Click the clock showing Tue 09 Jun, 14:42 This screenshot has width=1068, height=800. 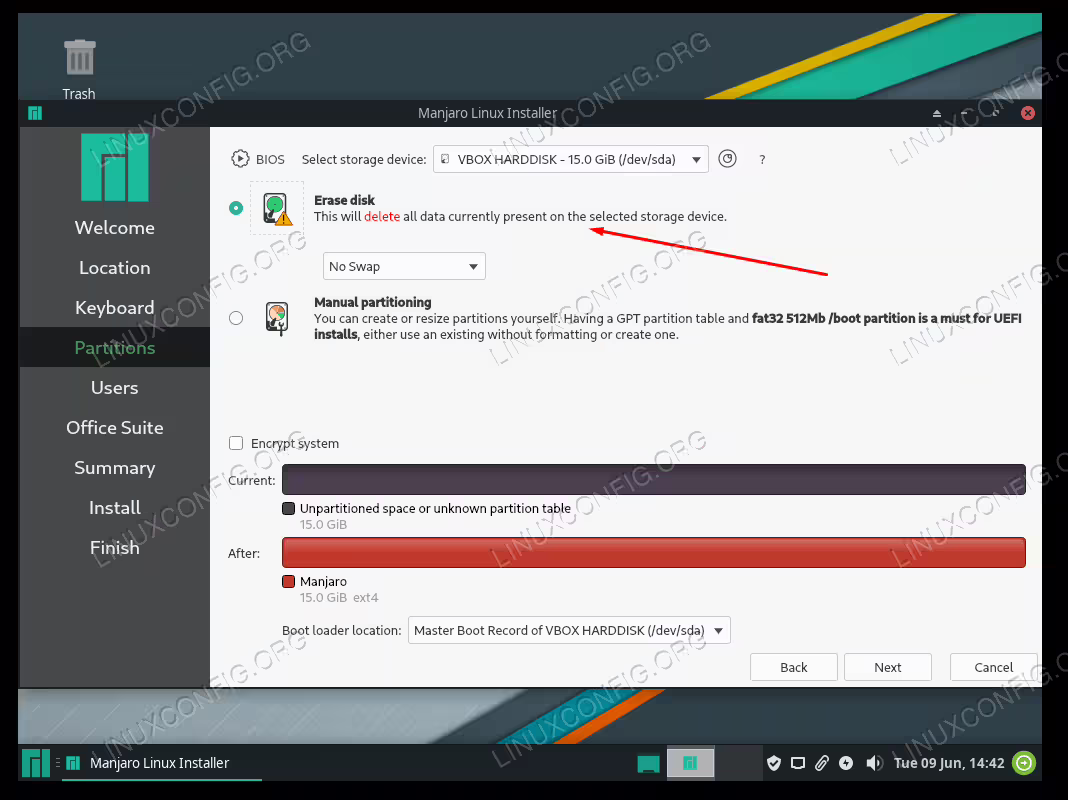(949, 763)
